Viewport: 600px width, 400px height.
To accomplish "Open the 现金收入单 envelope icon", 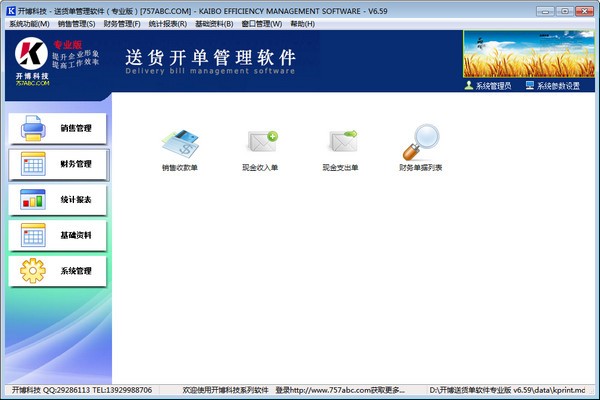I will click(261, 144).
